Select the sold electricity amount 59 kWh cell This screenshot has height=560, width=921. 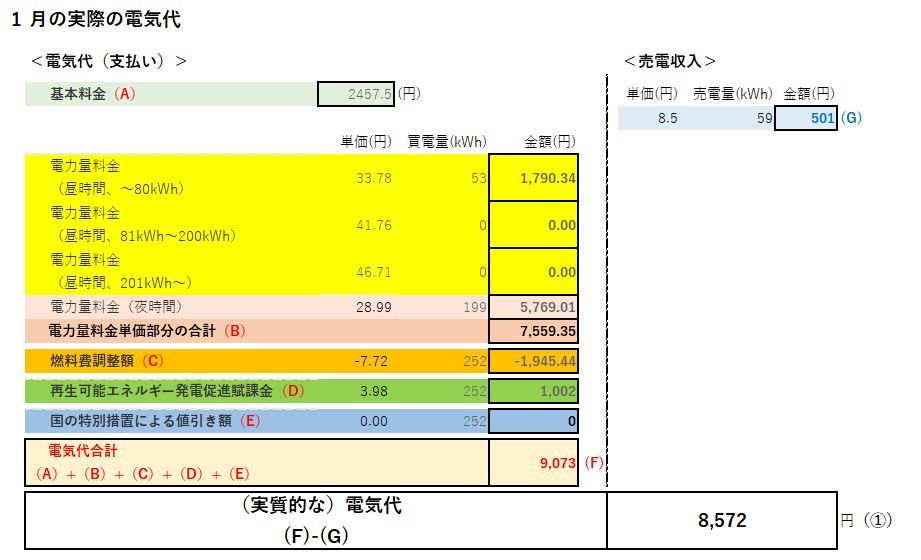click(x=737, y=118)
